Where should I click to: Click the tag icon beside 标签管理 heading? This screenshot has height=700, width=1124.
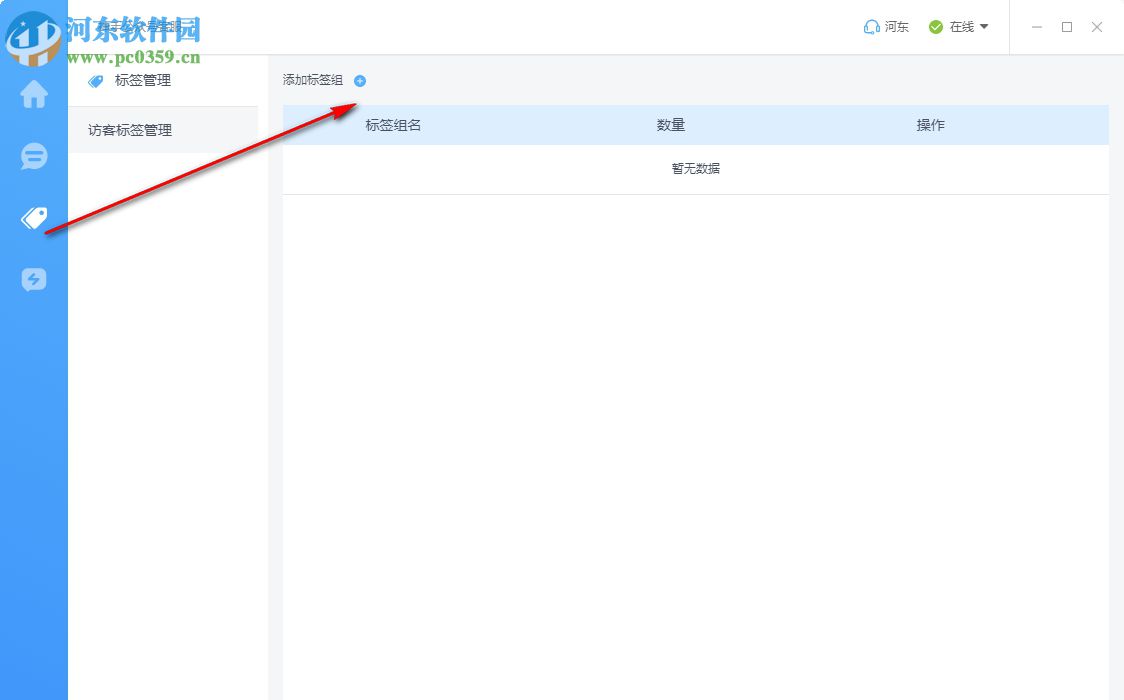[95, 81]
